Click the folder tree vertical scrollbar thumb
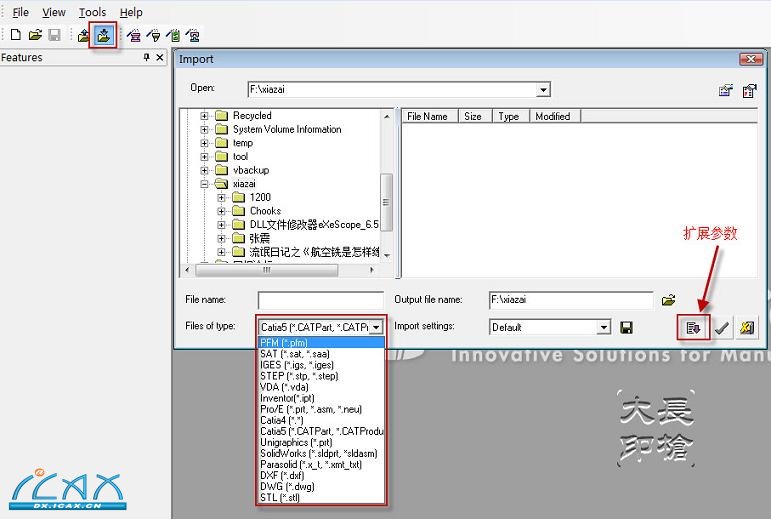This screenshot has width=771, height=519. point(386,202)
